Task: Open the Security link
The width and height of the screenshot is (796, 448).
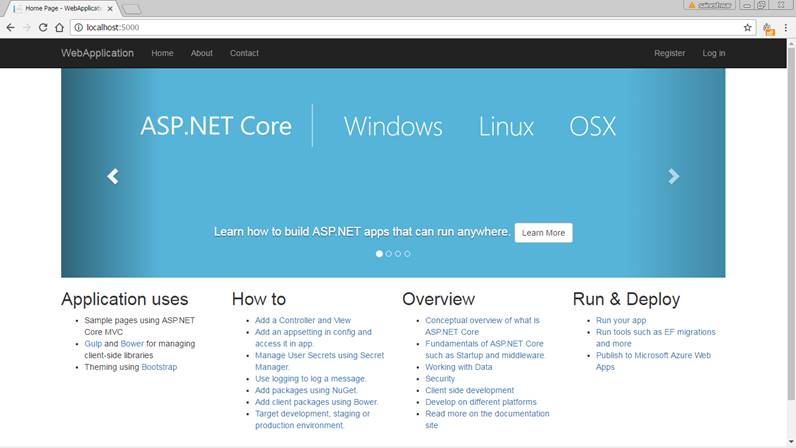Action: click(440, 379)
